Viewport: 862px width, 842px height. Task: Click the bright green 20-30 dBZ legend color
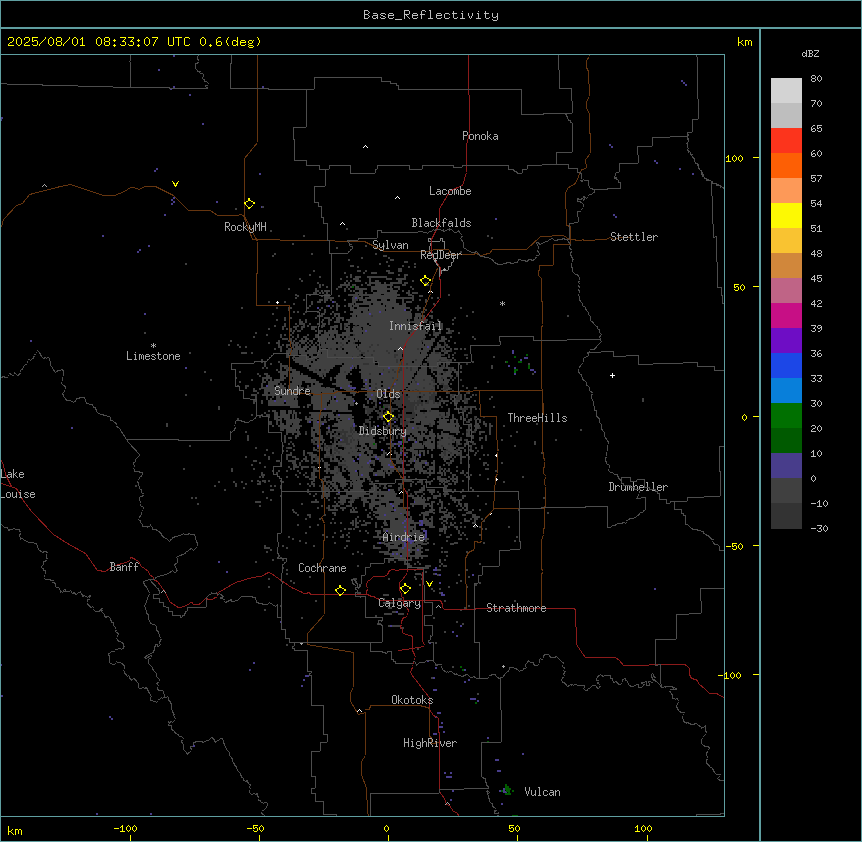tap(786, 416)
